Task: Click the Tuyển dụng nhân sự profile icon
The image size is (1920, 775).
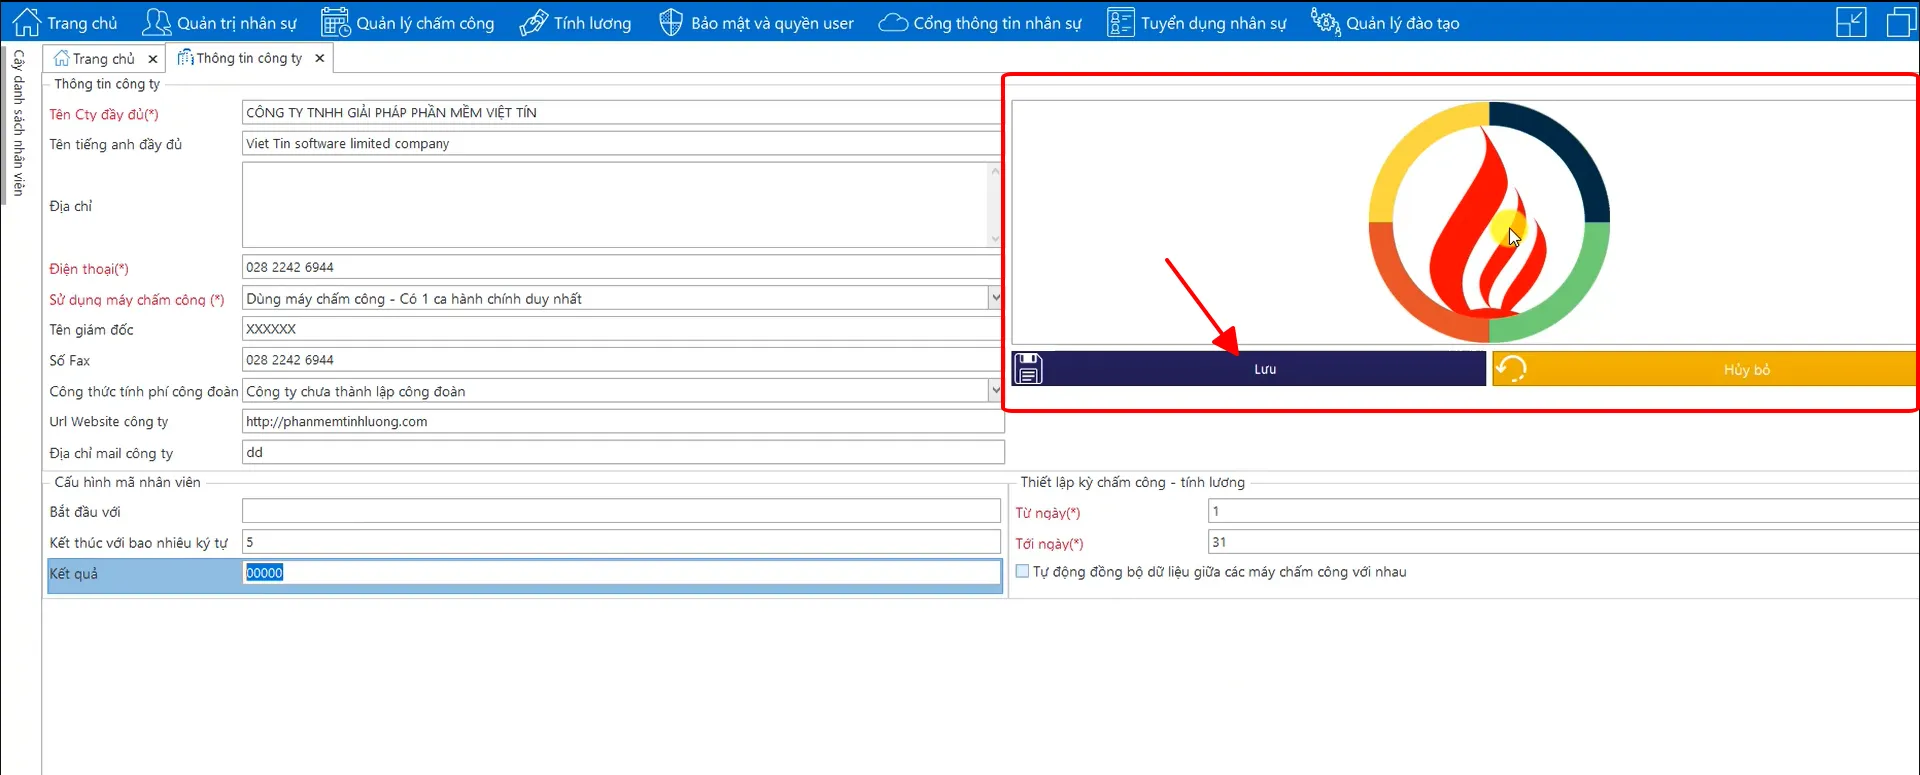Action: tap(1121, 22)
